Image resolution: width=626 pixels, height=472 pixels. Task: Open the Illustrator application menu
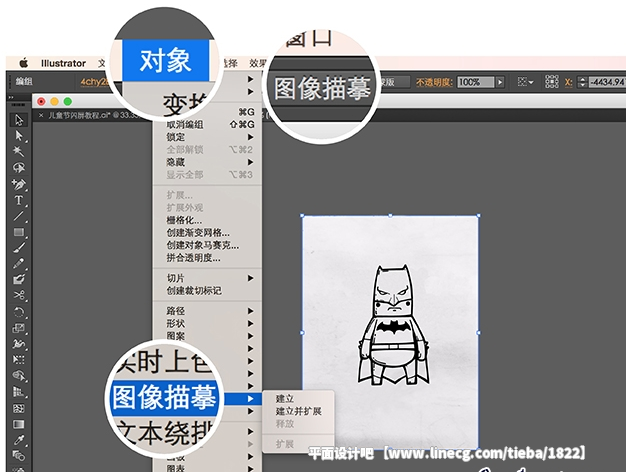(x=63, y=63)
